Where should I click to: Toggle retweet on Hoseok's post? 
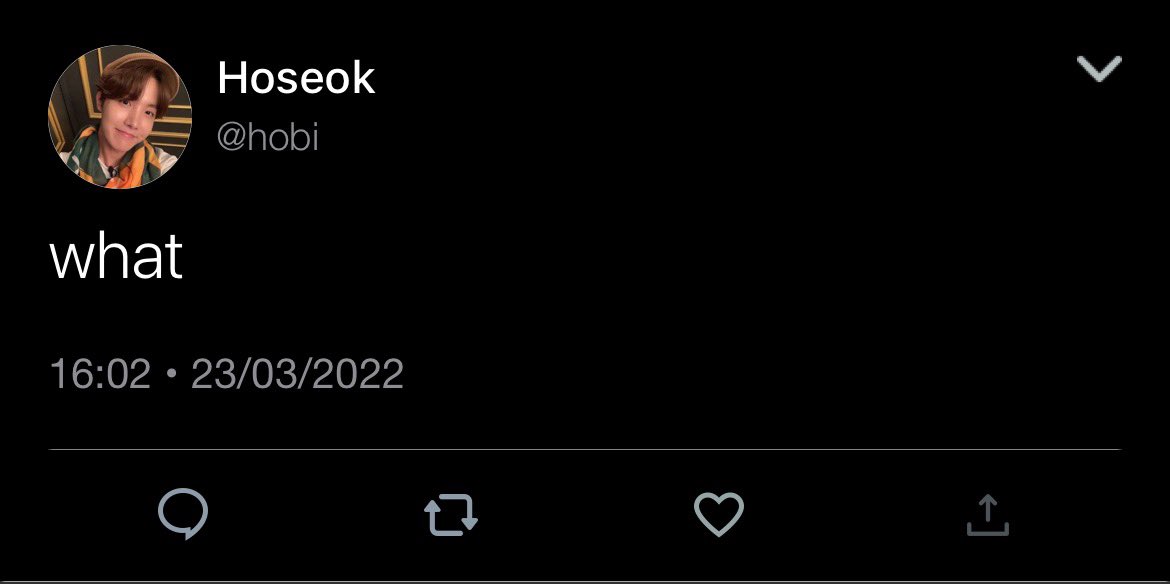pos(451,515)
